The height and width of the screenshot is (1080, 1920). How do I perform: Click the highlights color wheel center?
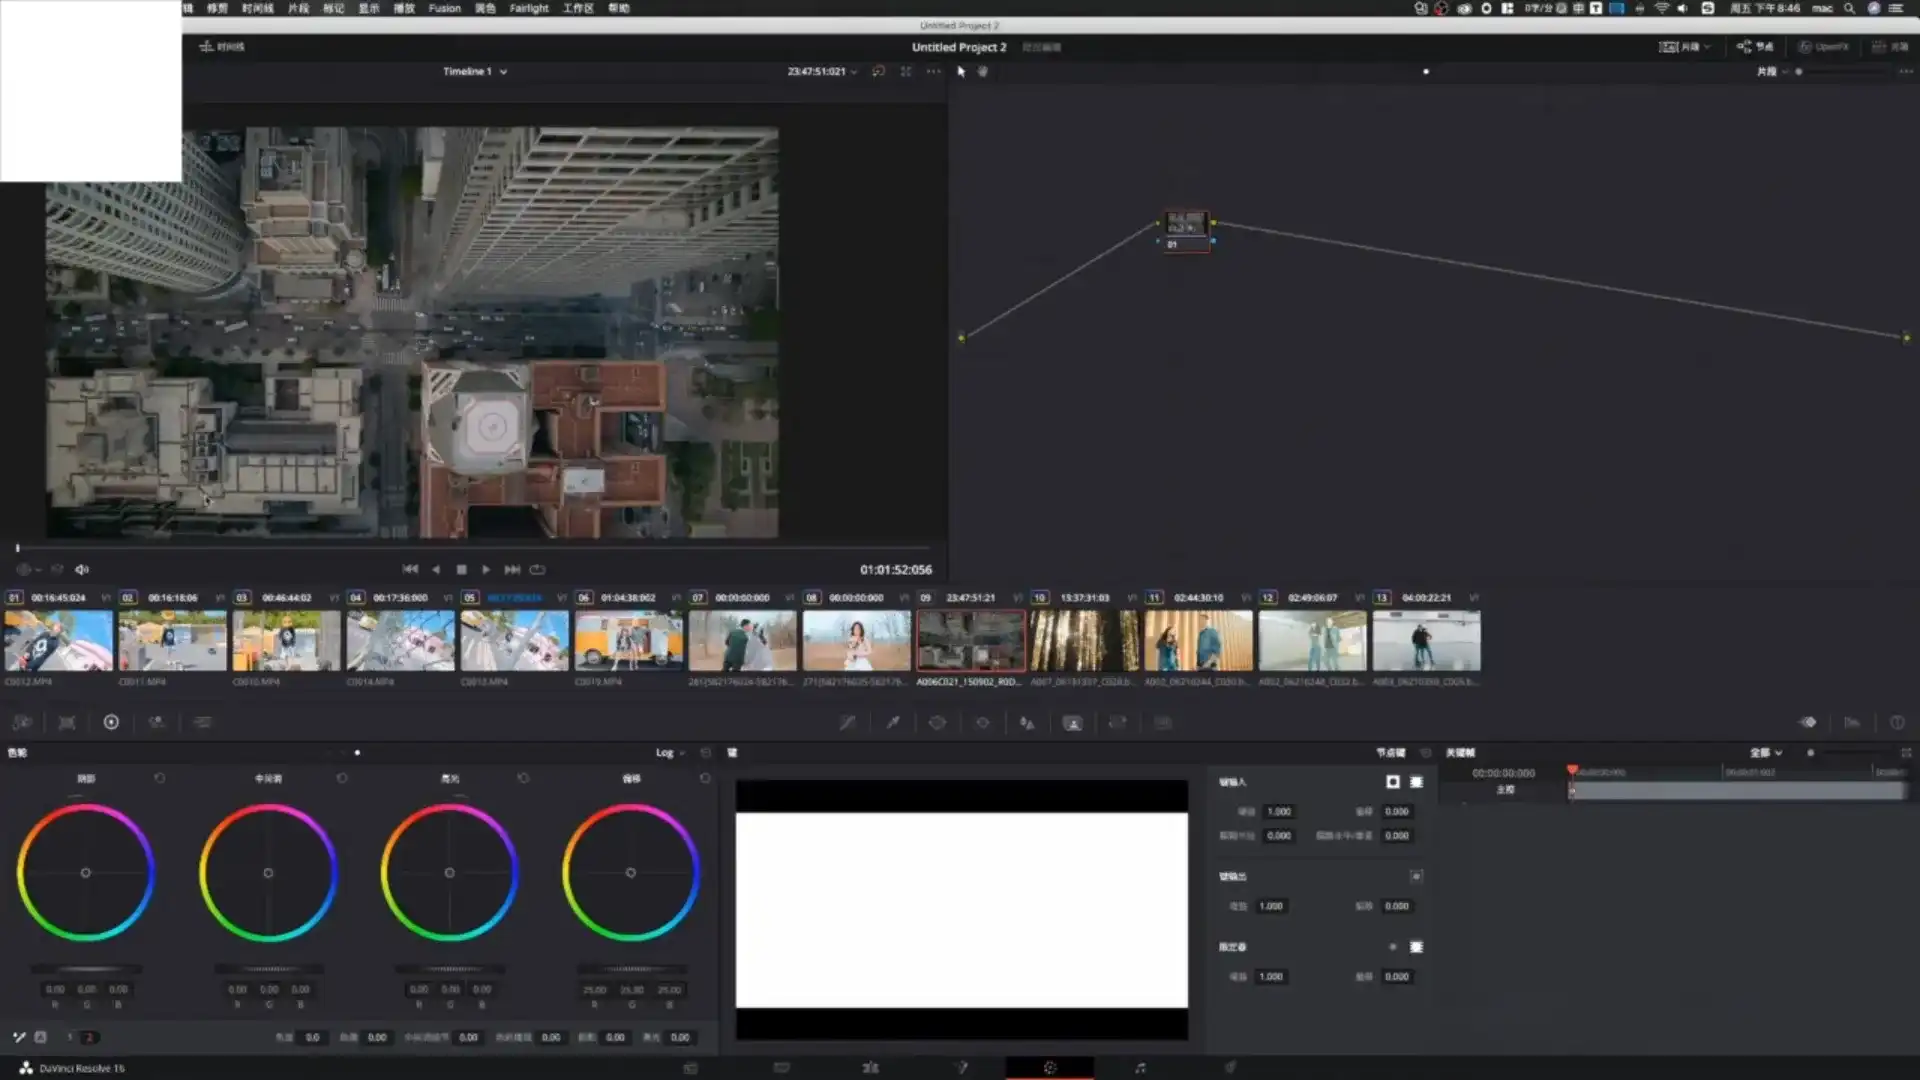449,873
